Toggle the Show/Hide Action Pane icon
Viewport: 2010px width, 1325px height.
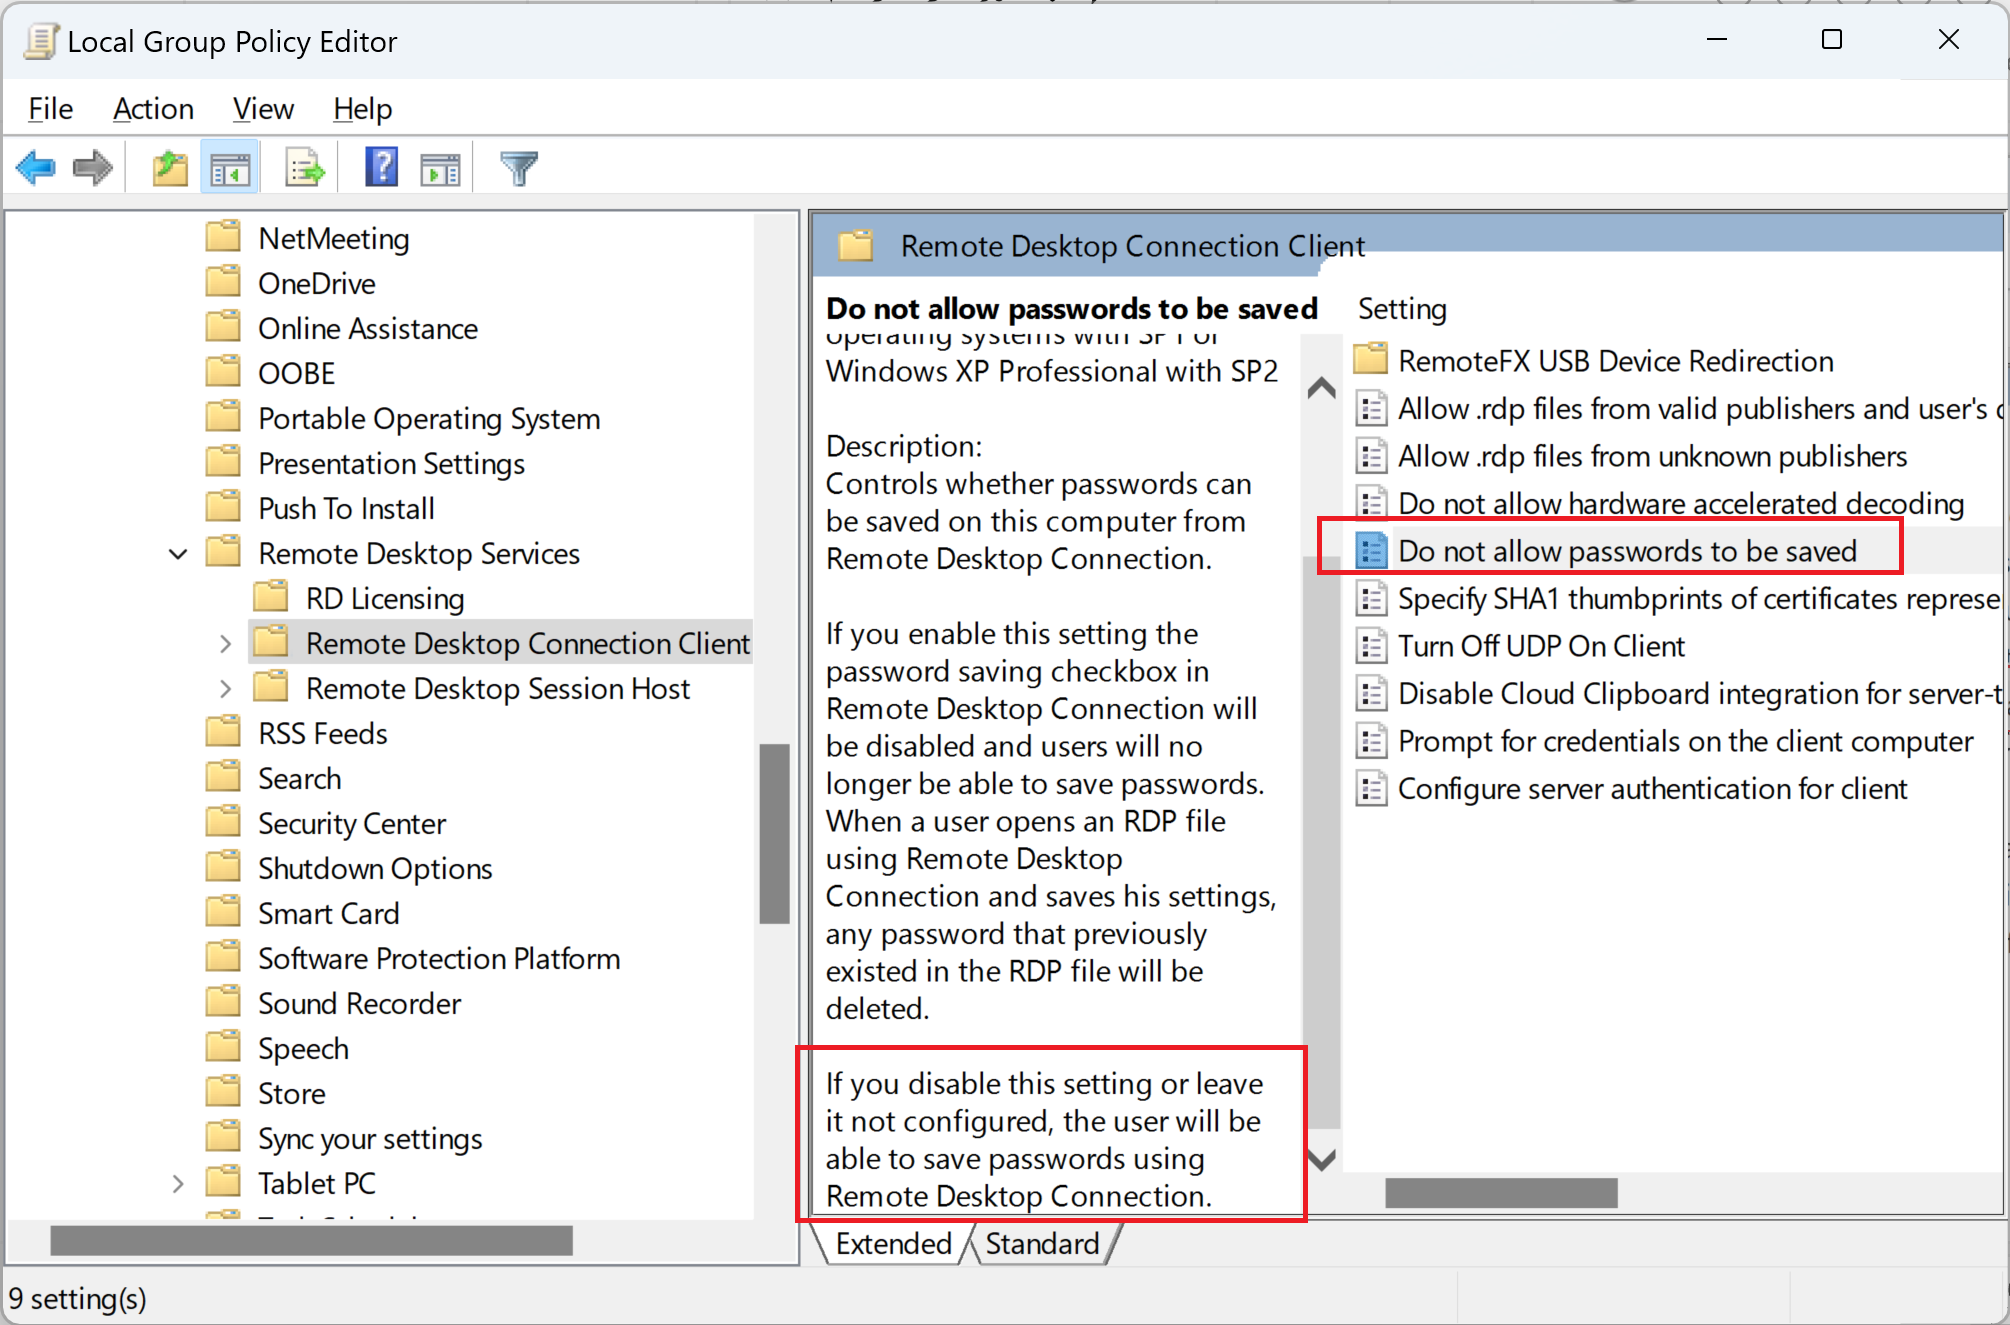tap(440, 168)
